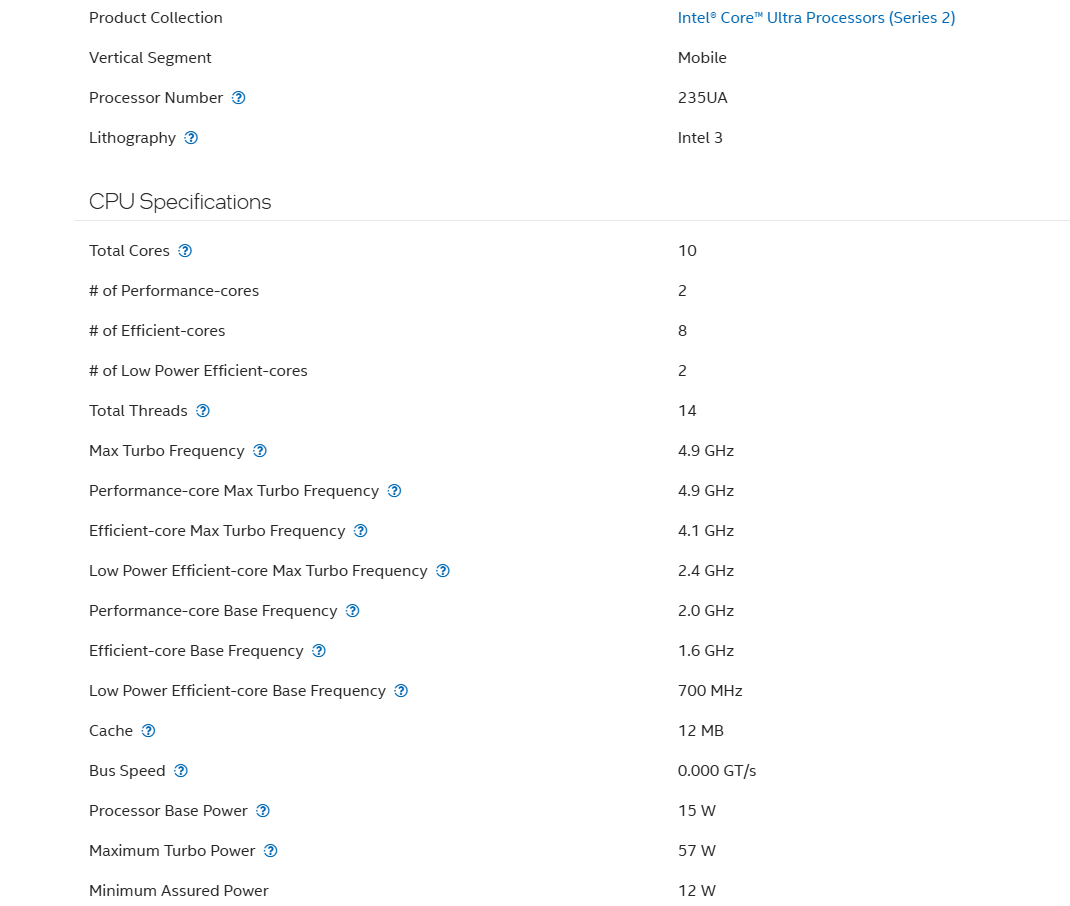
Task: Click the 4.9 GHz Max Turbo Frequency value
Action: [x=705, y=451]
